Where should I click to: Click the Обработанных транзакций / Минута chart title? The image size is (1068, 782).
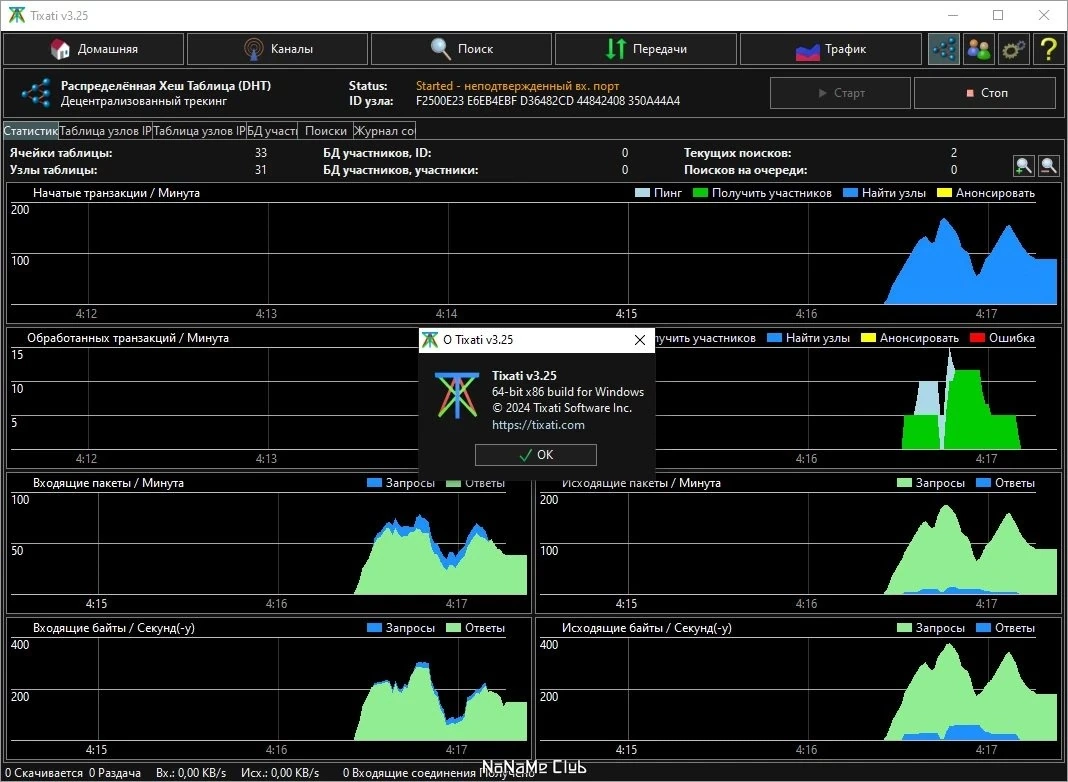coord(128,338)
